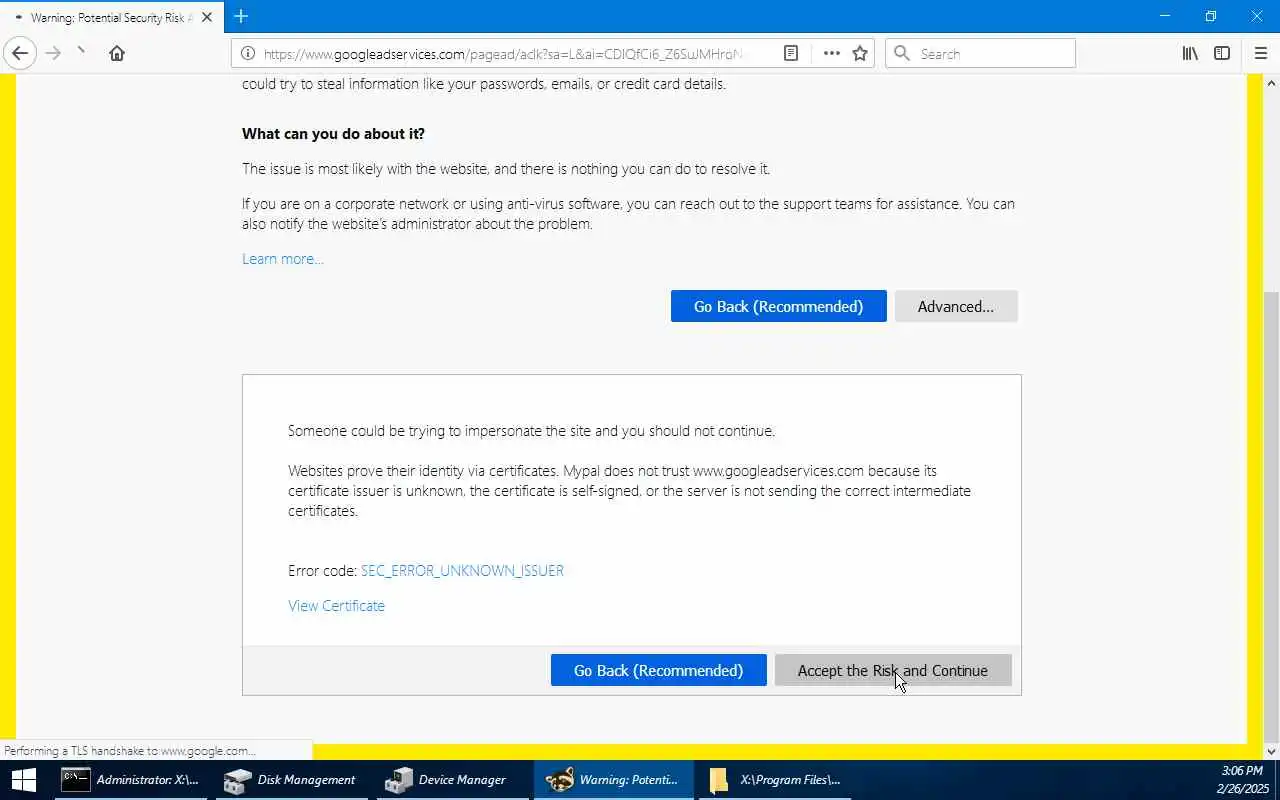Open the hamburger application menu

(1260, 54)
